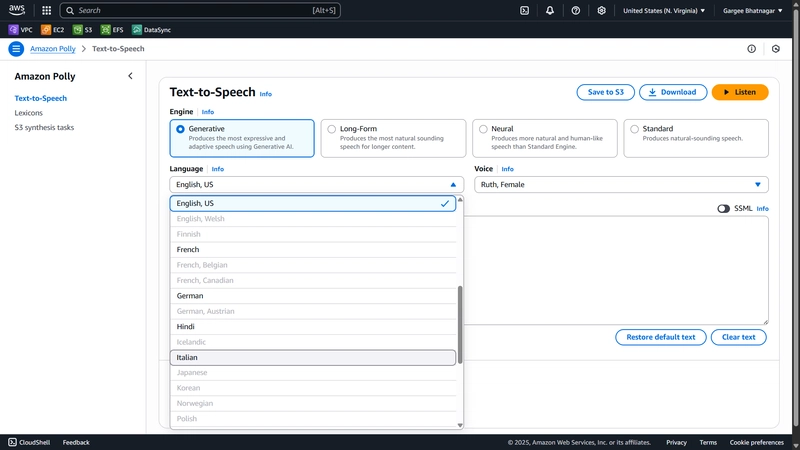The image size is (800, 450).
Task: Open the United States (N. Virginia) region menu
Action: [664, 10]
